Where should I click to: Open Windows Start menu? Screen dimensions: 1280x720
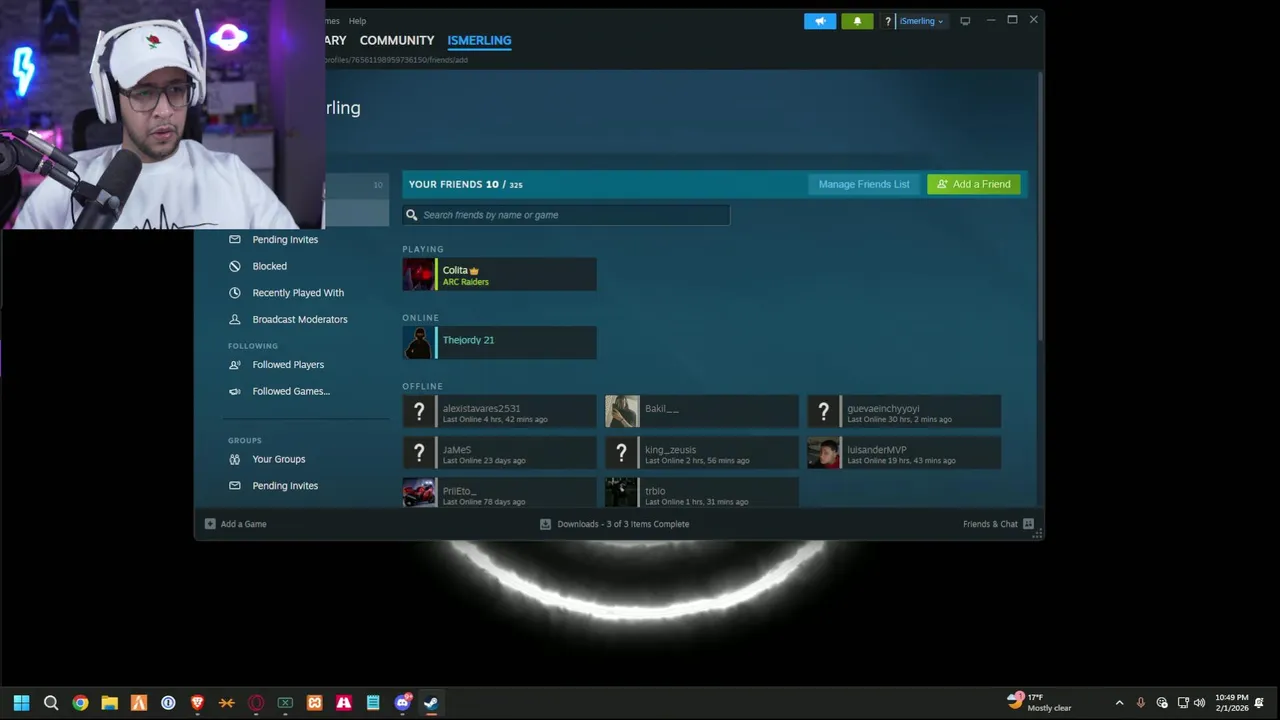[21, 703]
